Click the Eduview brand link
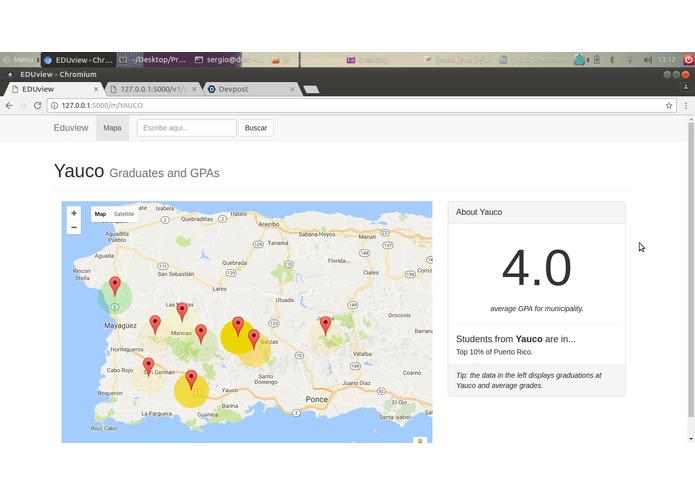This screenshot has width=695, height=494. pos(71,128)
